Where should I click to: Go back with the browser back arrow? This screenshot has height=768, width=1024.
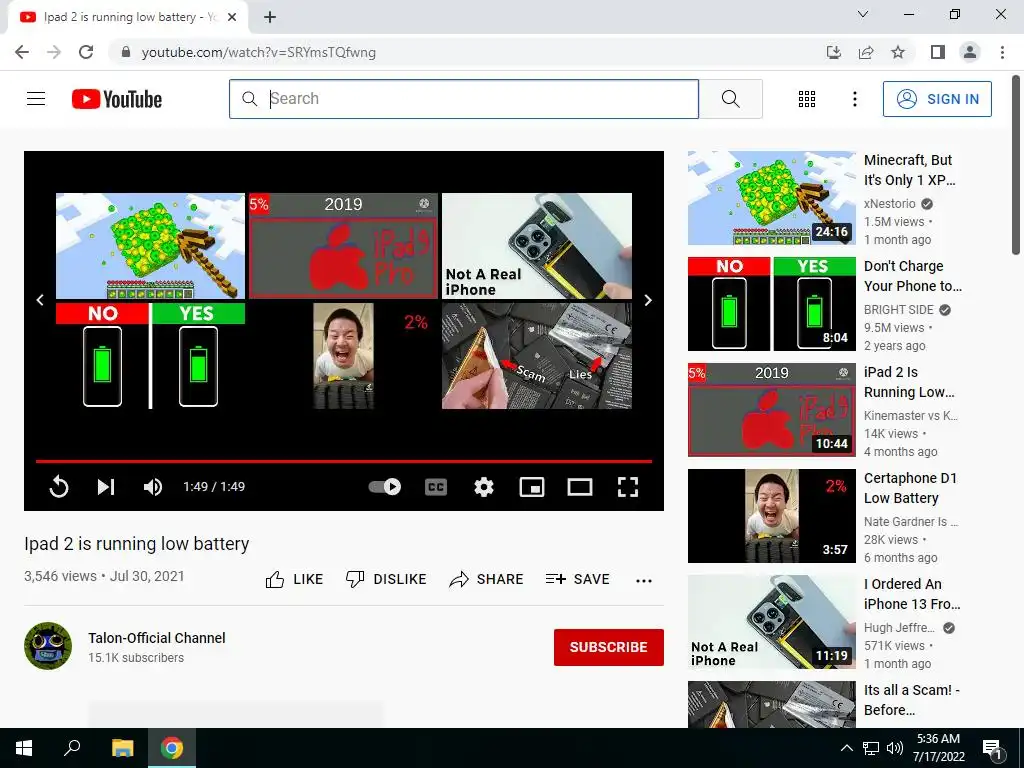(x=22, y=52)
